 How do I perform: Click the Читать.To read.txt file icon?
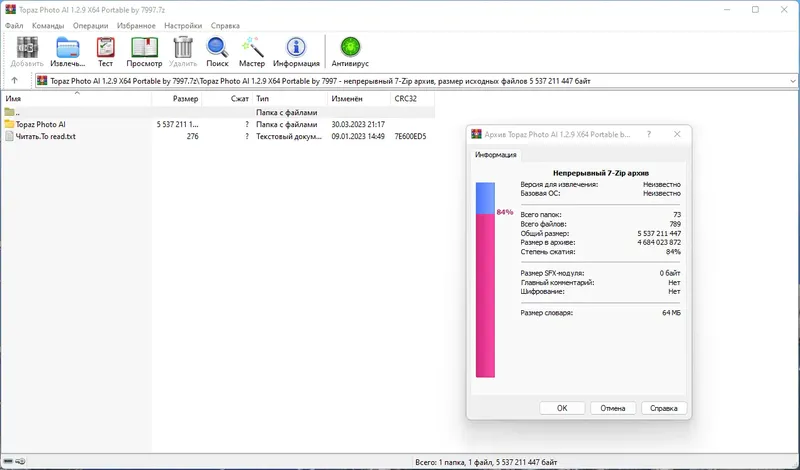9,136
